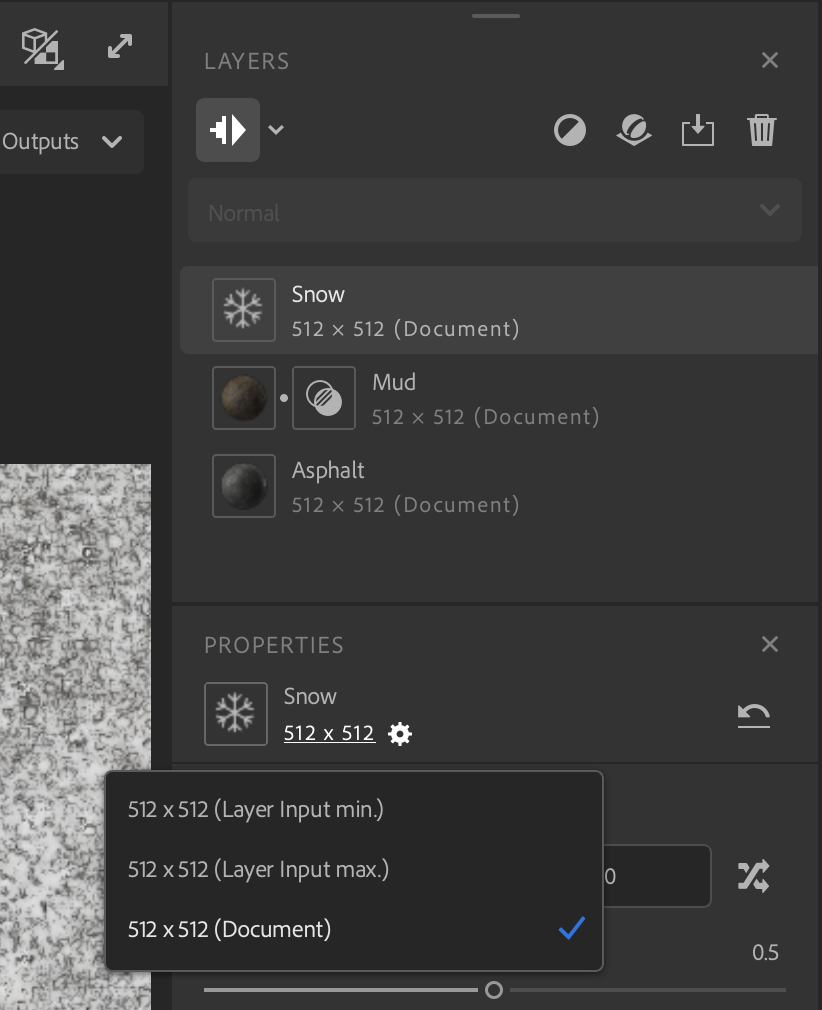Open Snow resolution settings via gear icon
Viewport: 822px width, 1010px height.
400,733
